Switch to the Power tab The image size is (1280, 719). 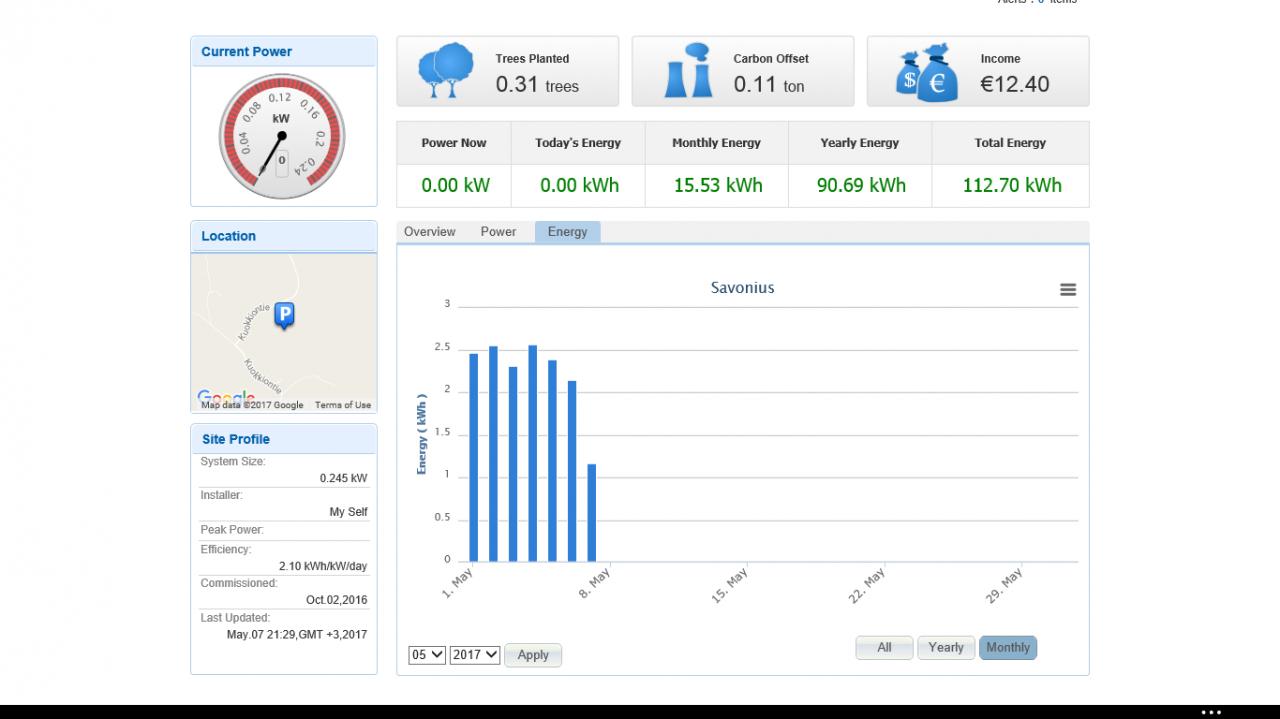(x=498, y=232)
